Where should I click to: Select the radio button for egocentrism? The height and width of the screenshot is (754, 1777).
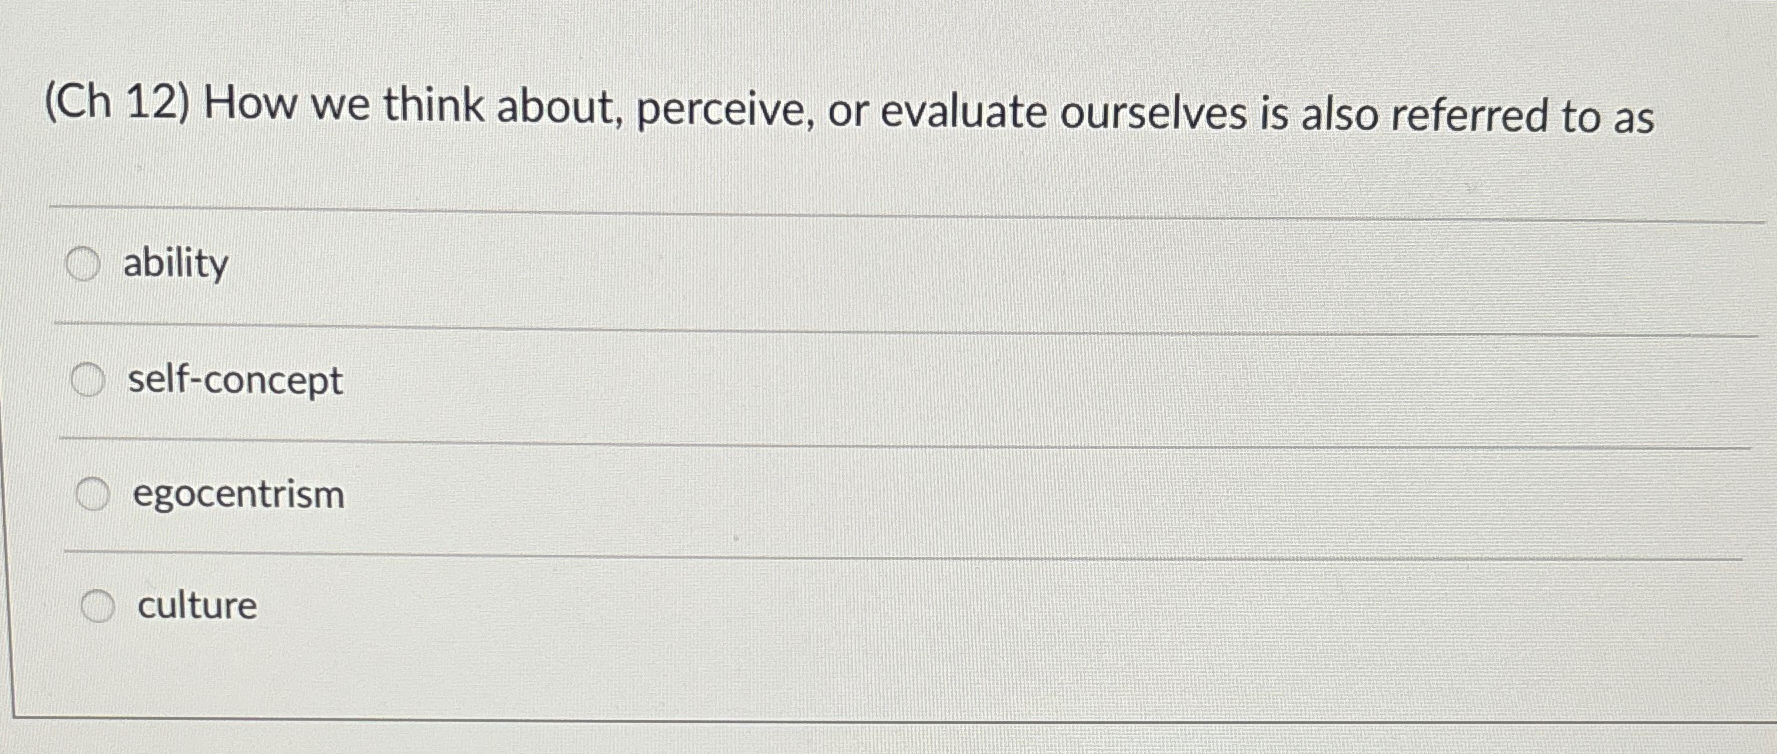pyautogui.click(x=94, y=493)
